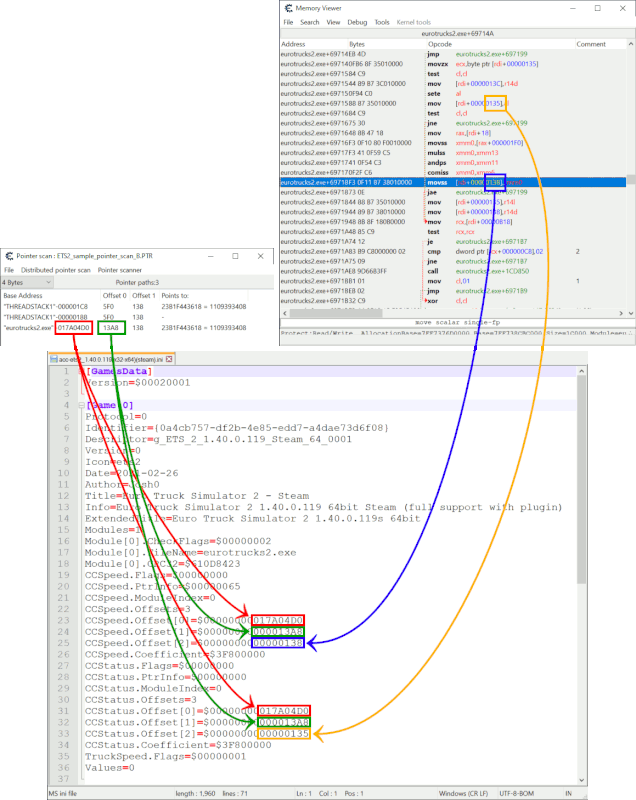Collapse the [Game 0] section fold marker
Viewport: 636px width, 800px height.
(81, 405)
